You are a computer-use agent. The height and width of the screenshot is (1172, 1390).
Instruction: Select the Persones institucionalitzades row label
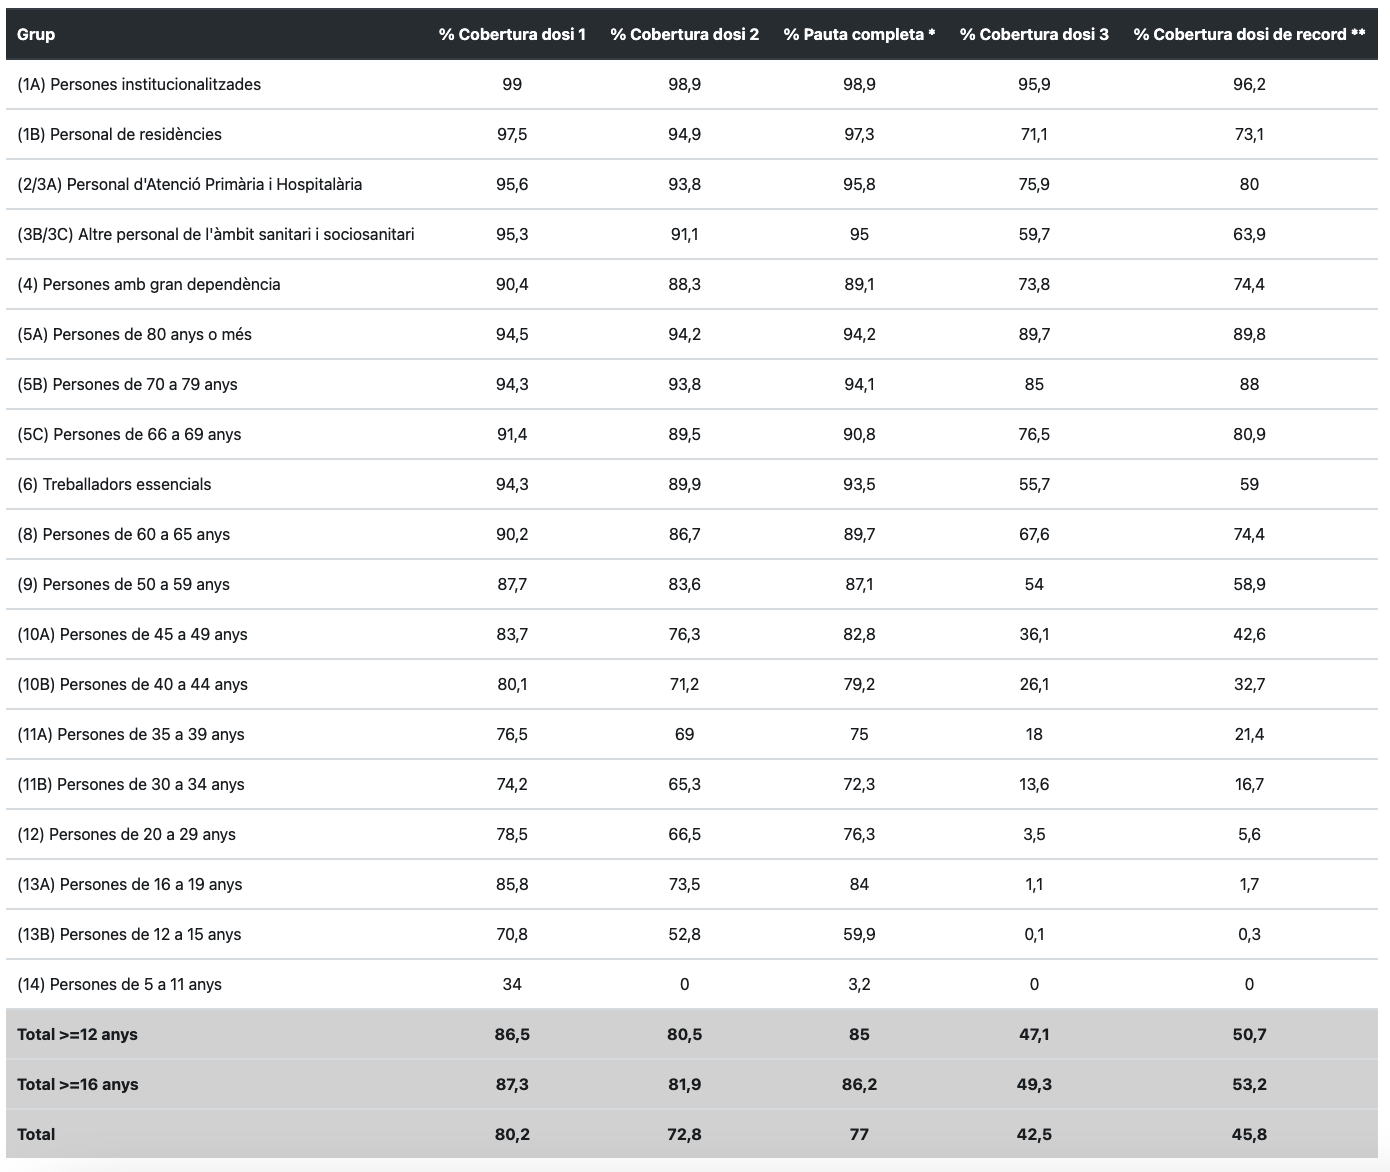coord(139,84)
